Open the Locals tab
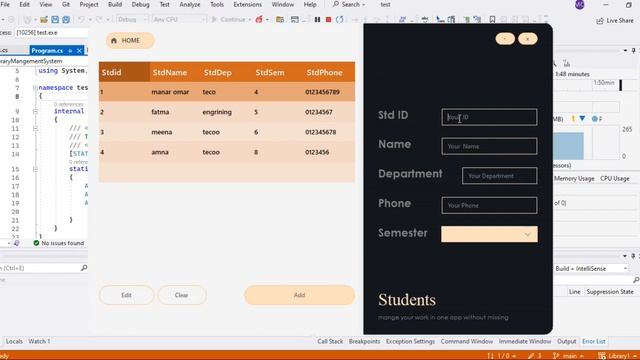This screenshot has height=360, width=640. point(14,341)
